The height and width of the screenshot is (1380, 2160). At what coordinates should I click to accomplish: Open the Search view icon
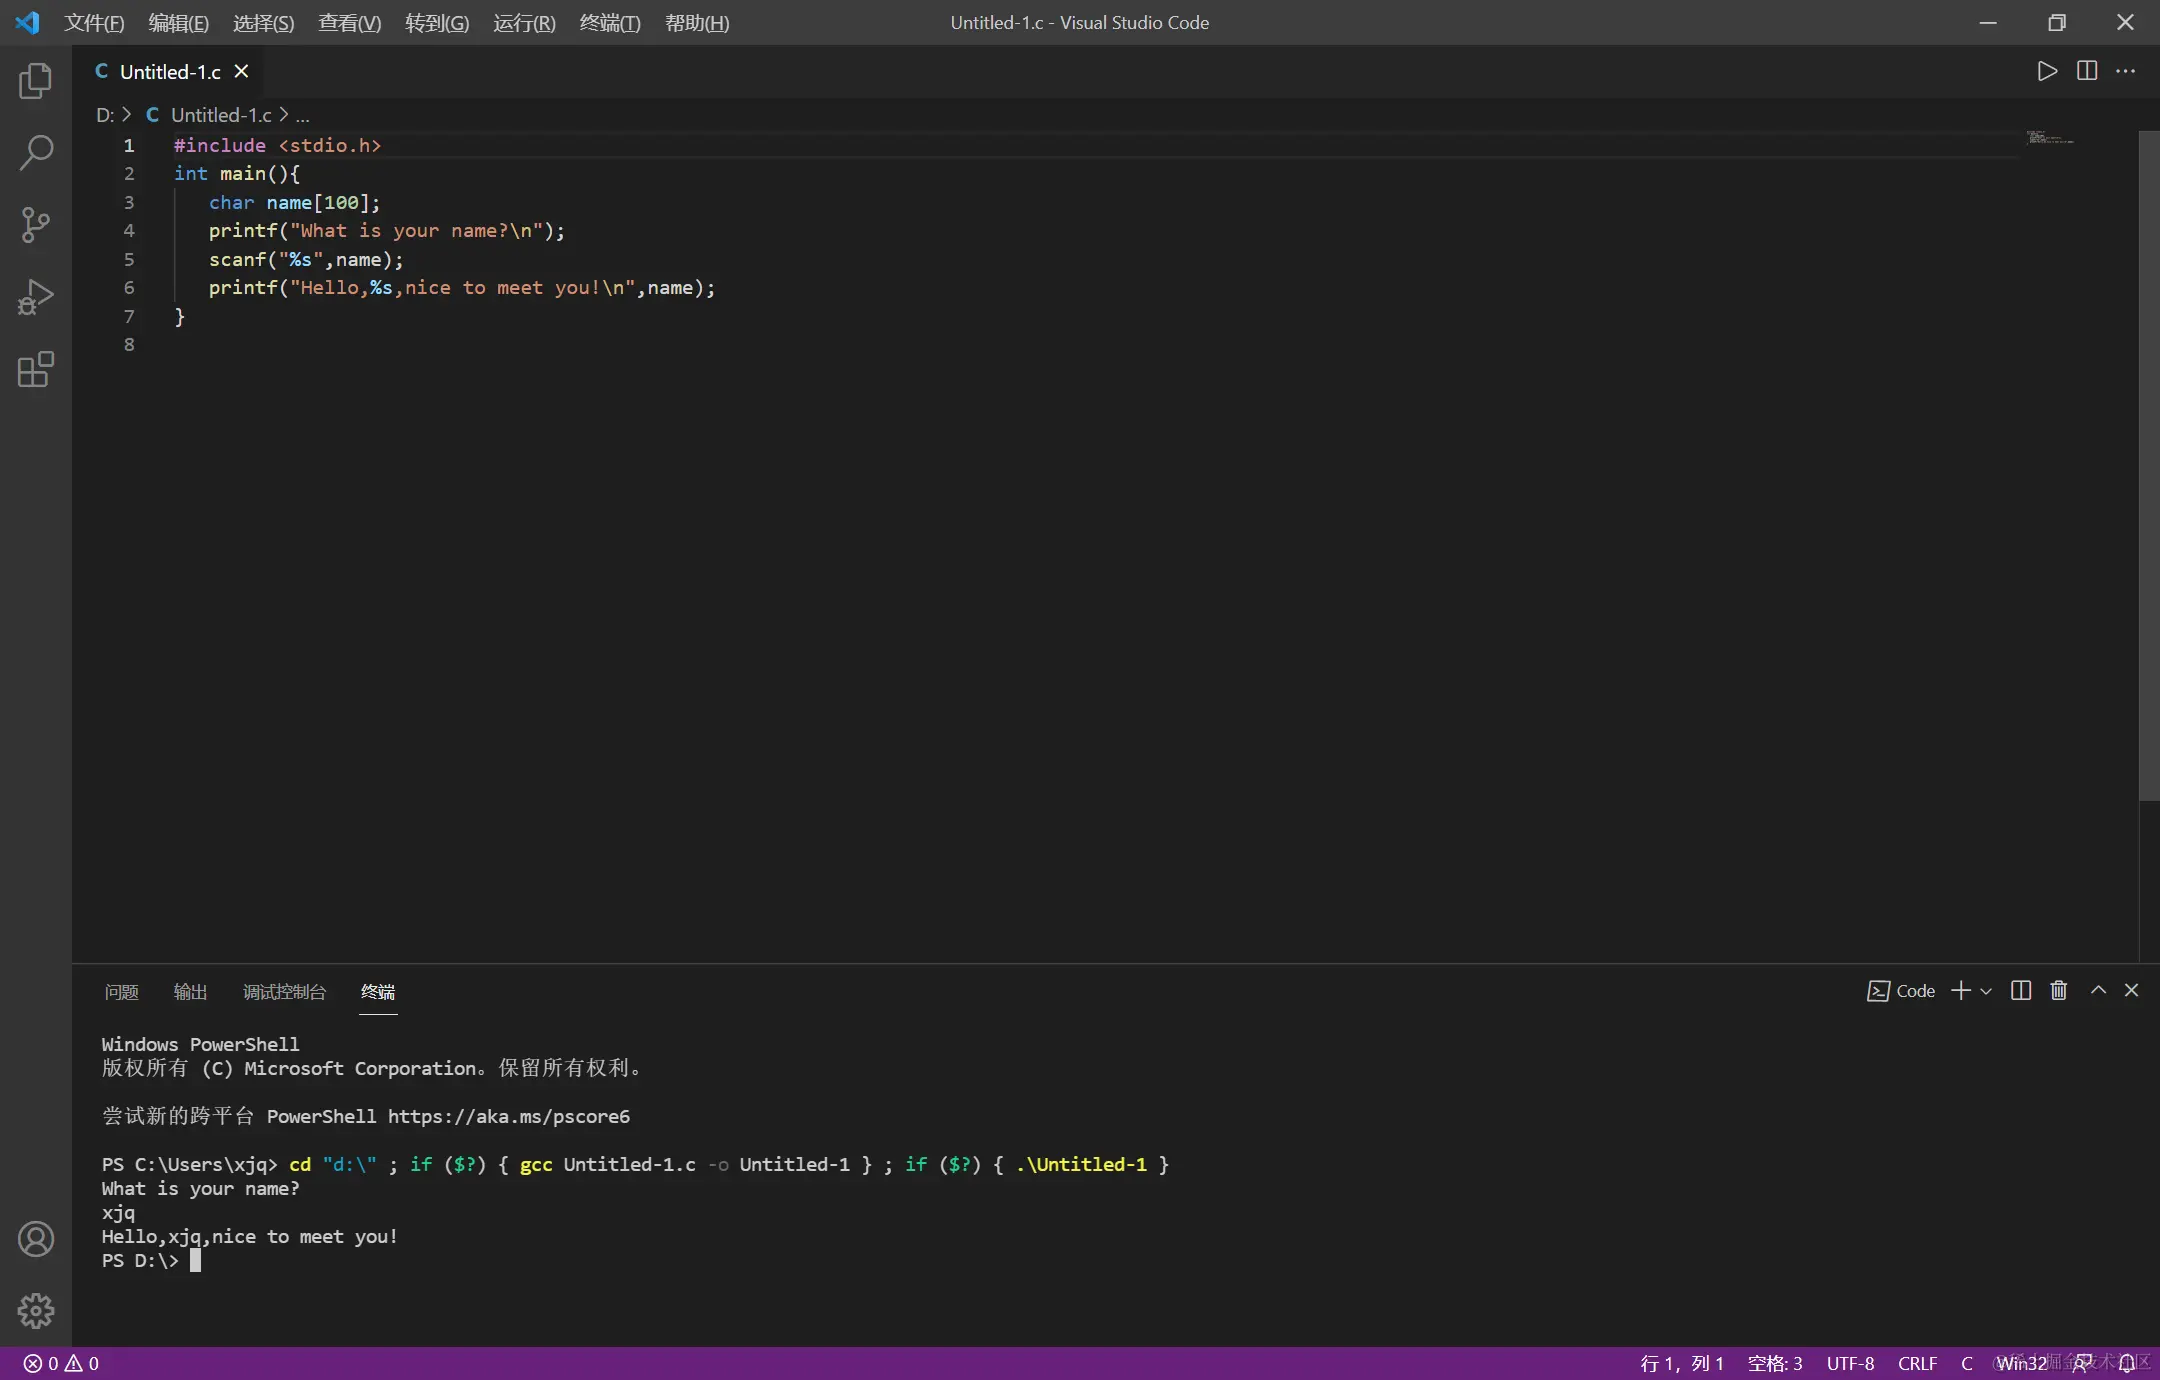[x=36, y=153]
